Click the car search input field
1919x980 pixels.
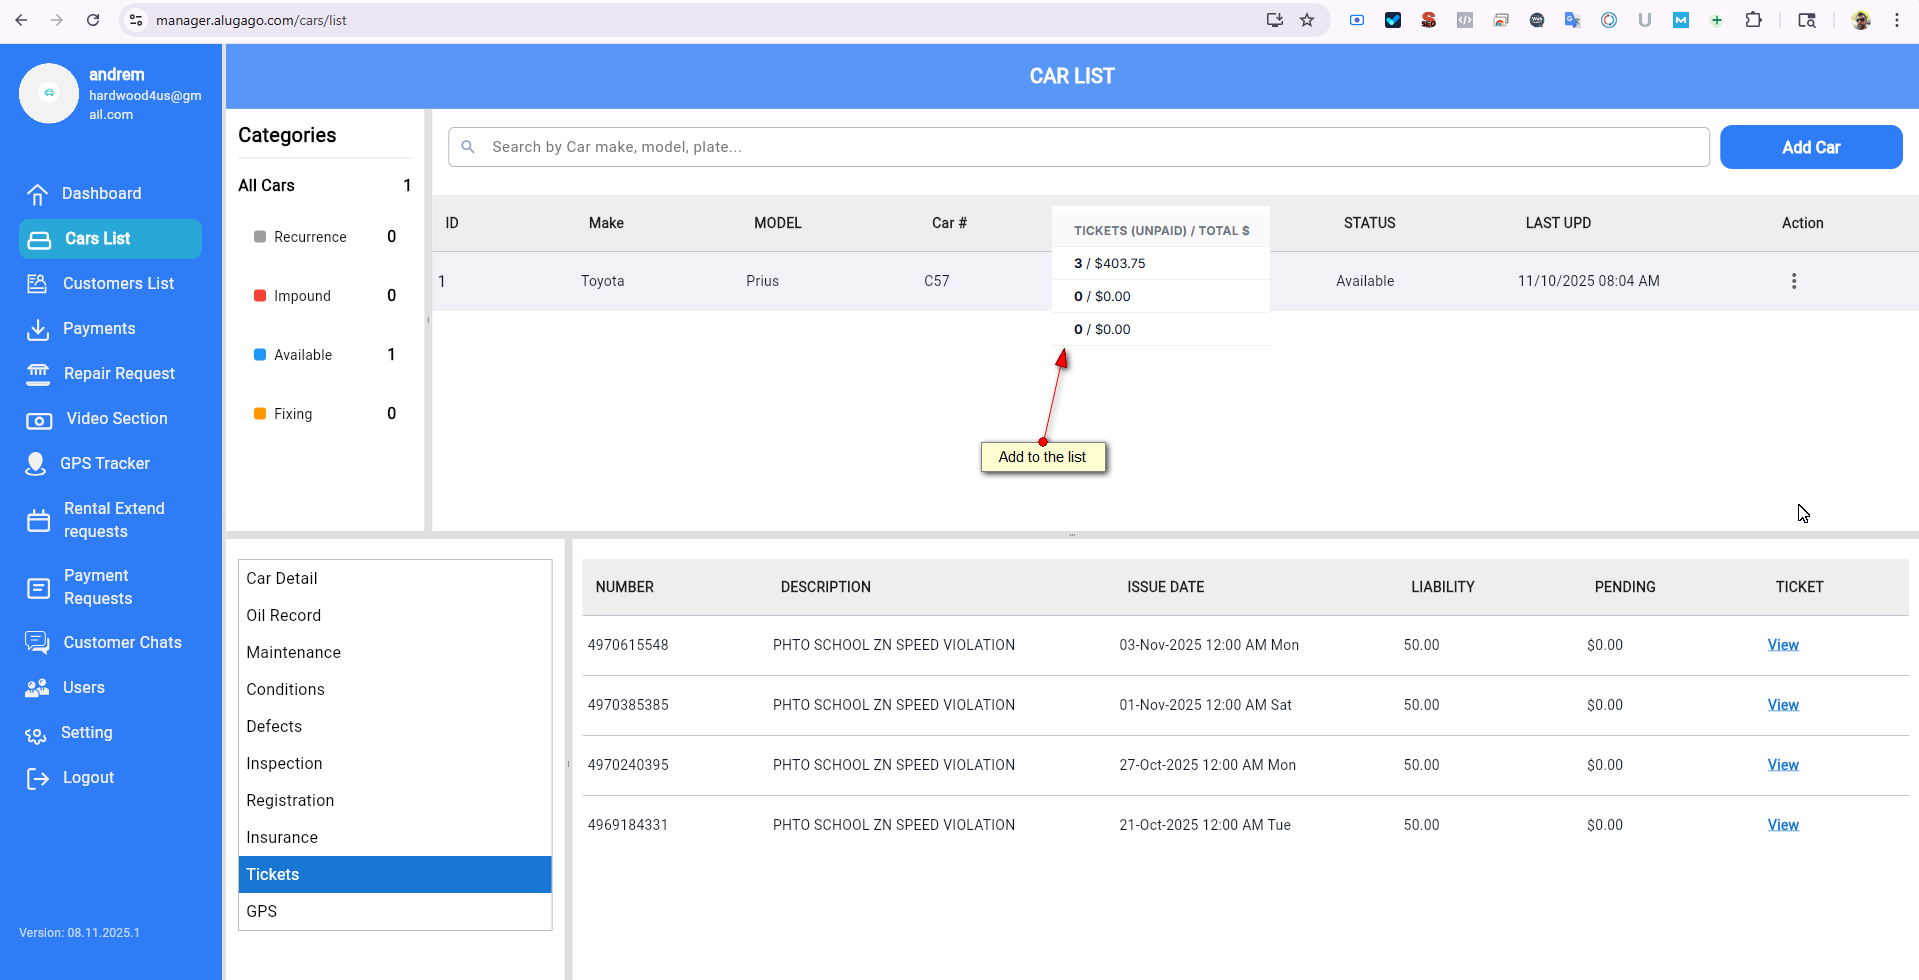(1080, 147)
